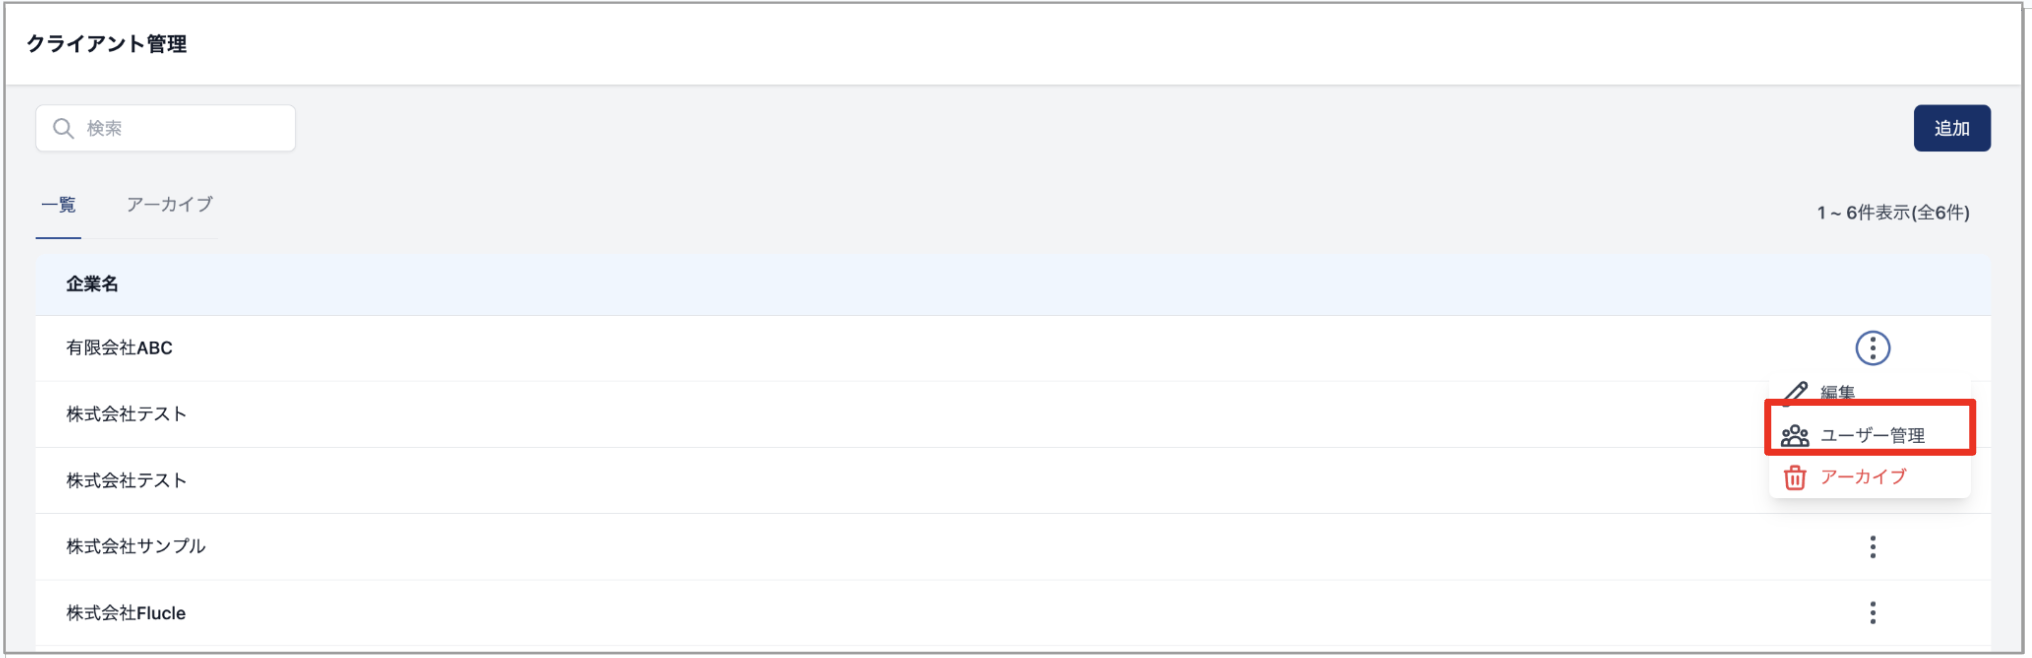Click the pencil edit icon
The width and height of the screenshot is (2032, 658).
coord(1795,393)
